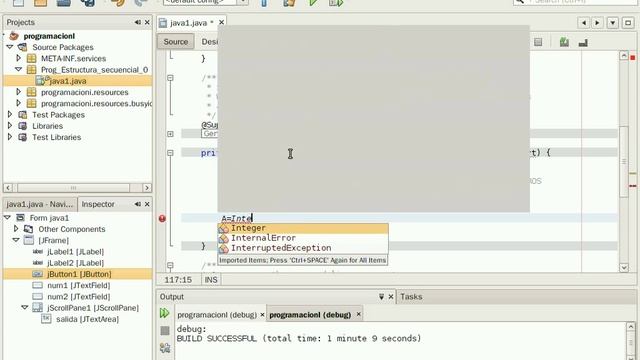This screenshot has width=640, height=360.
Task: Click the 117:15 cursor position indicator
Action: (x=178, y=280)
